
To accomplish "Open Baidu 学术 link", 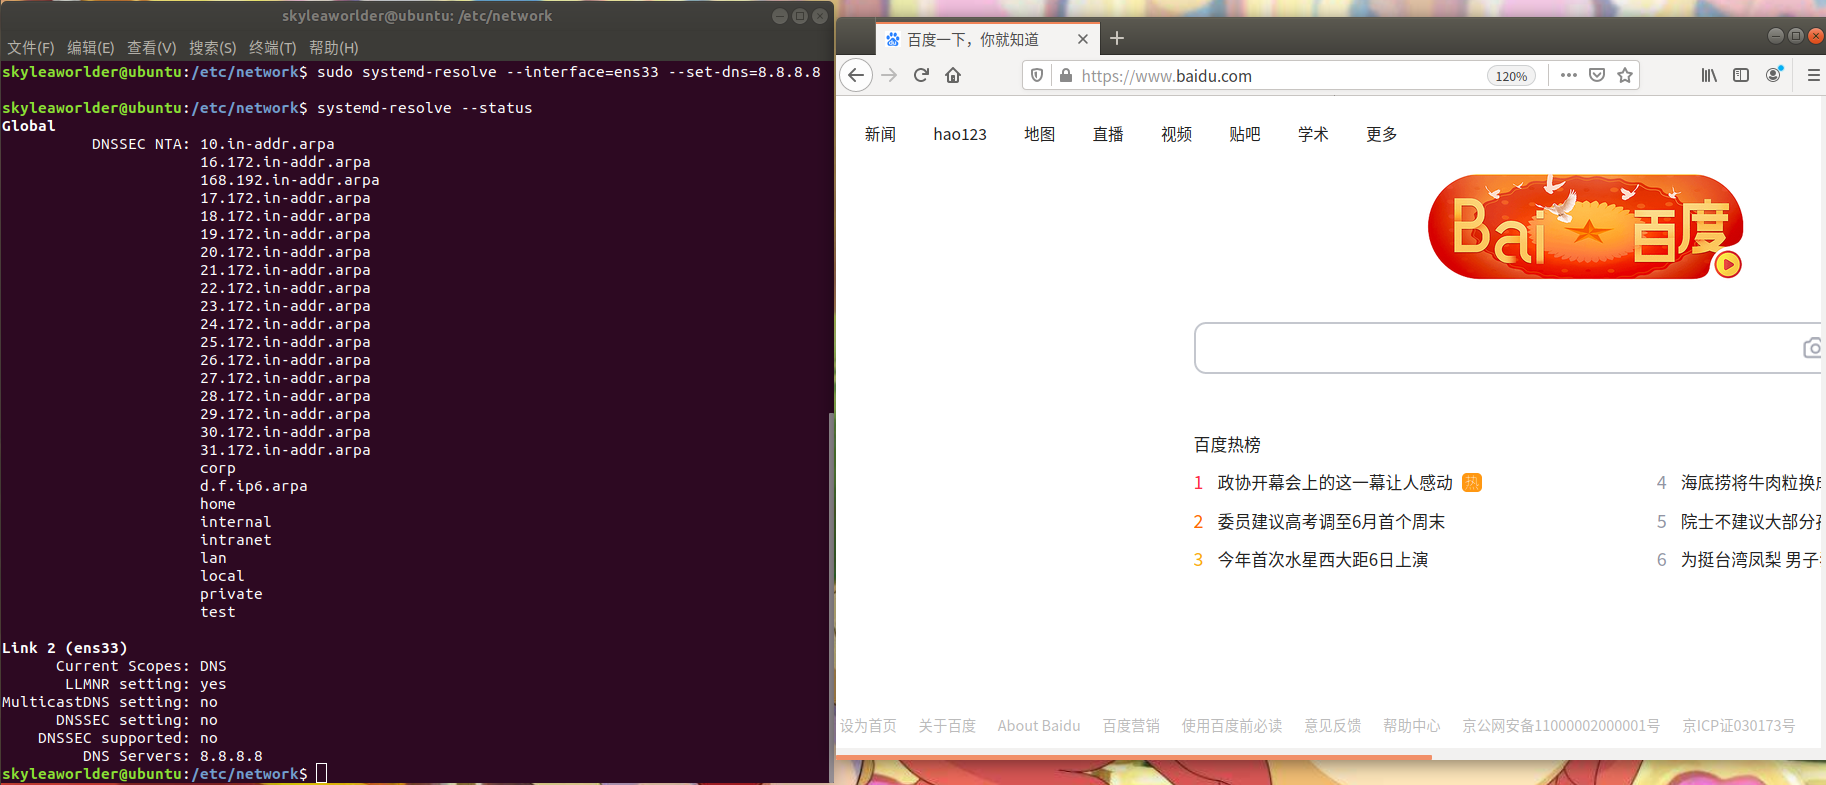I will coord(1313,134).
